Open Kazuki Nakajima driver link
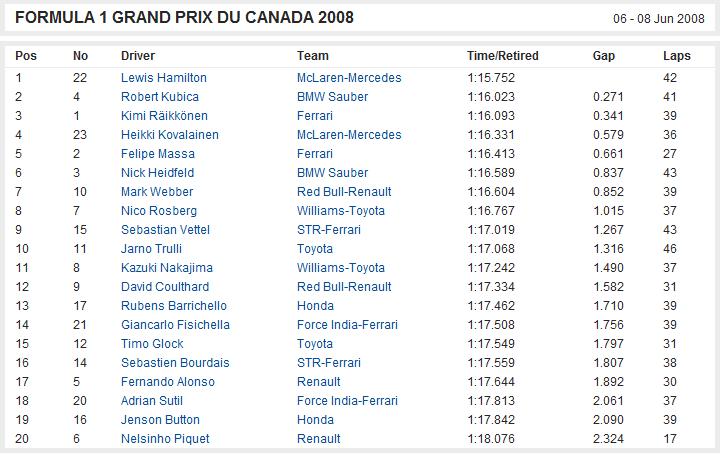Viewport: 721px width, 454px height. 166,268
